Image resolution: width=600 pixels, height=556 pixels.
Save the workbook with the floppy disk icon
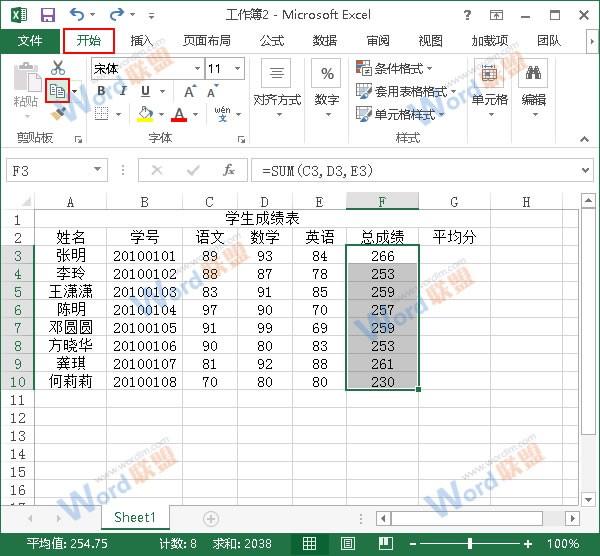pos(48,15)
